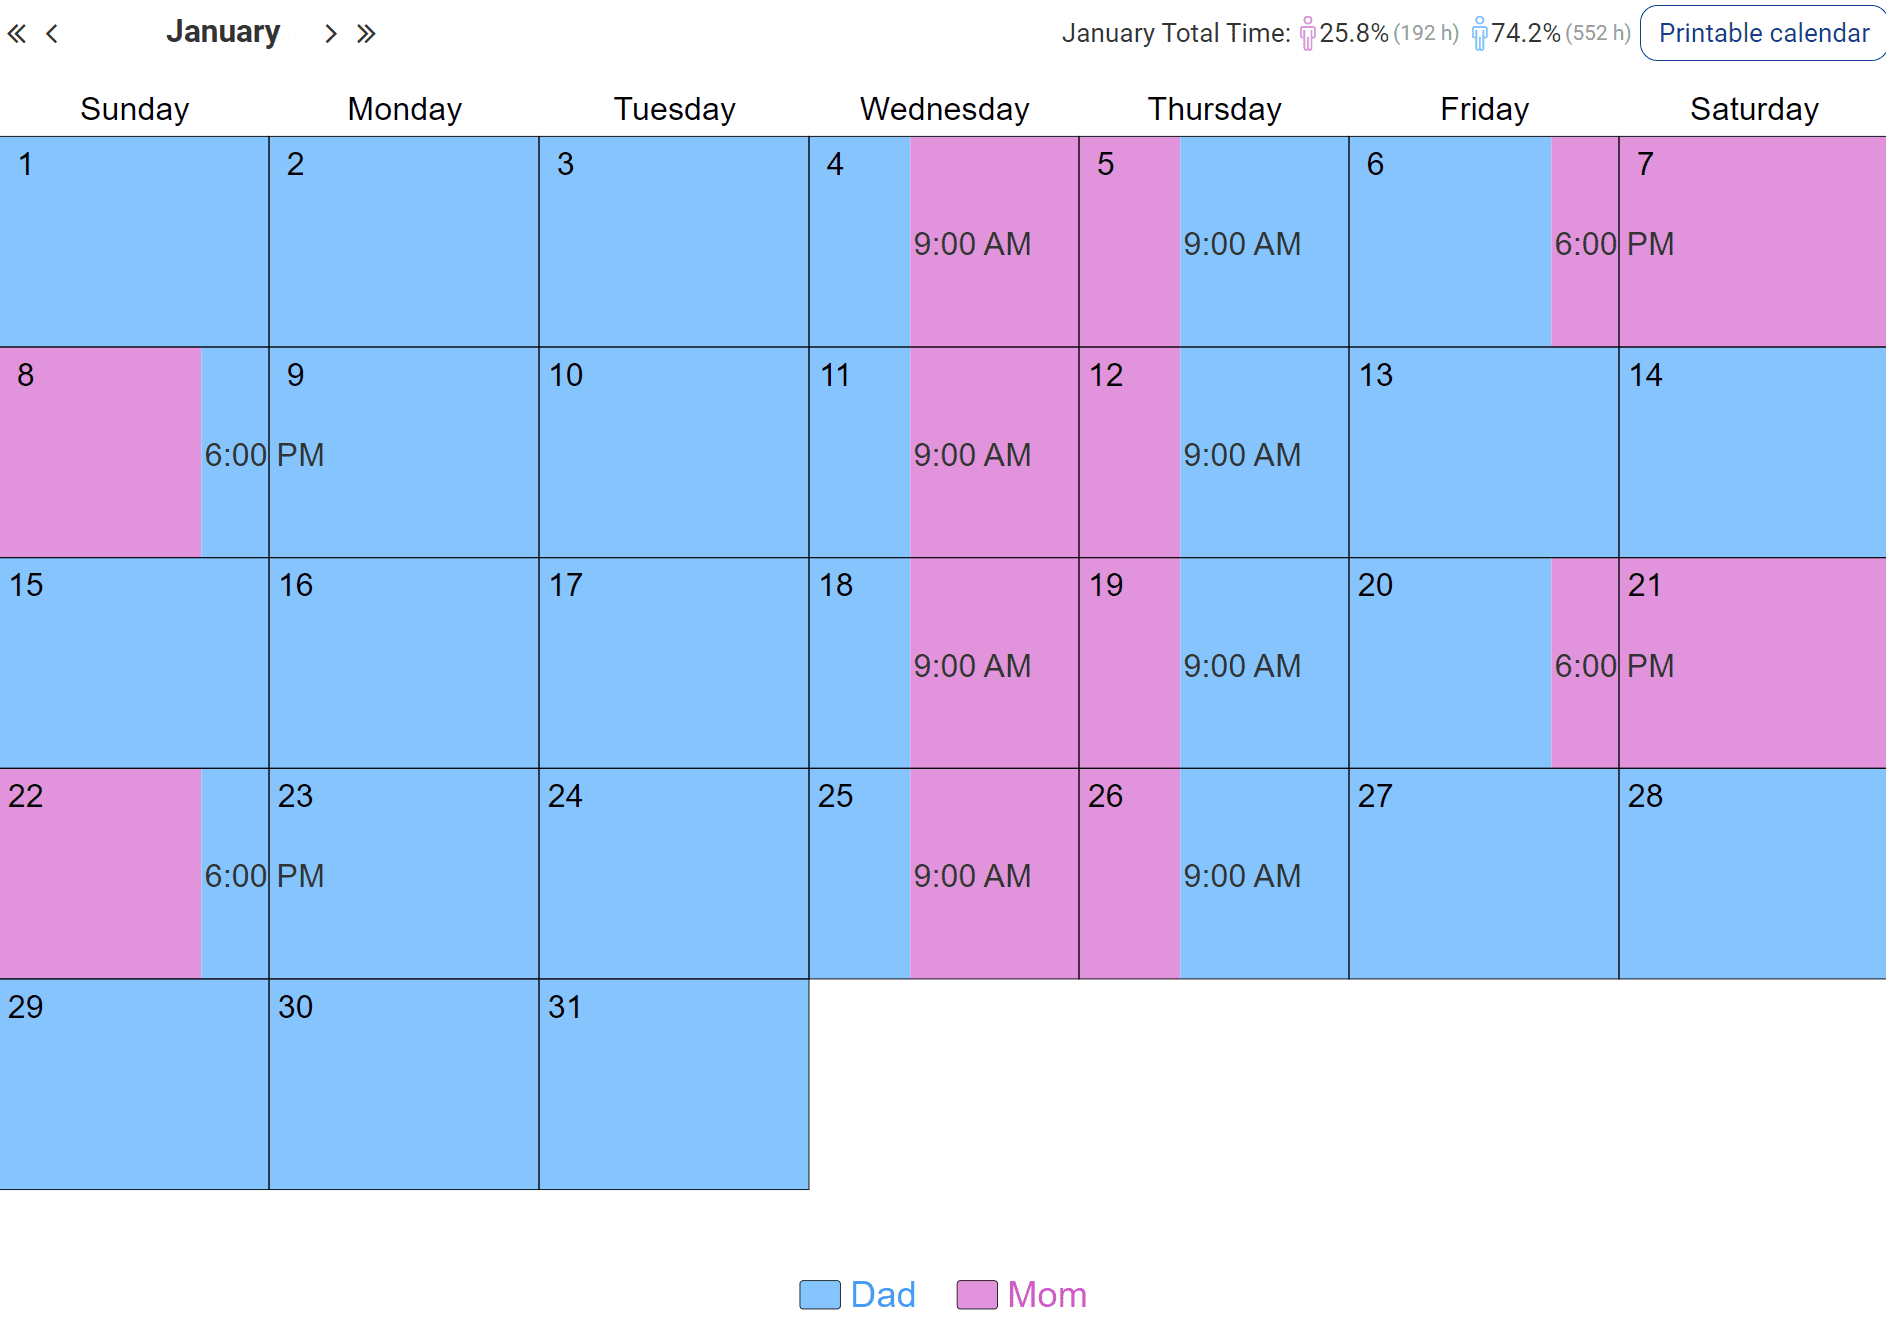Open the Printable calendar button
Viewport: 1886px width, 1336px height.
point(1763,33)
